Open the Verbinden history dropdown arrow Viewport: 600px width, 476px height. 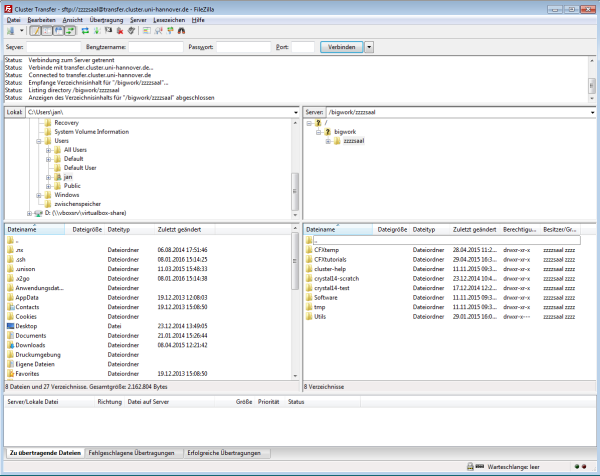[x=369, y=47]
